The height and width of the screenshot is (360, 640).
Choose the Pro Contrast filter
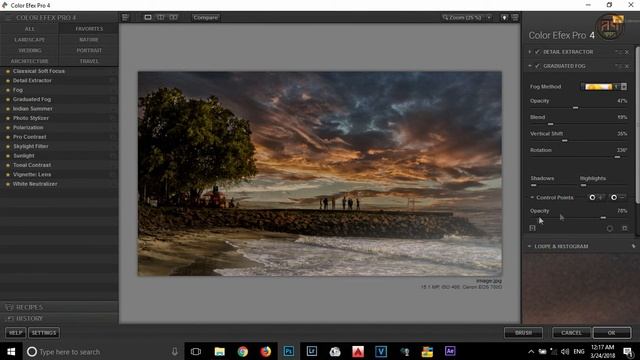[x=30, y=137]
